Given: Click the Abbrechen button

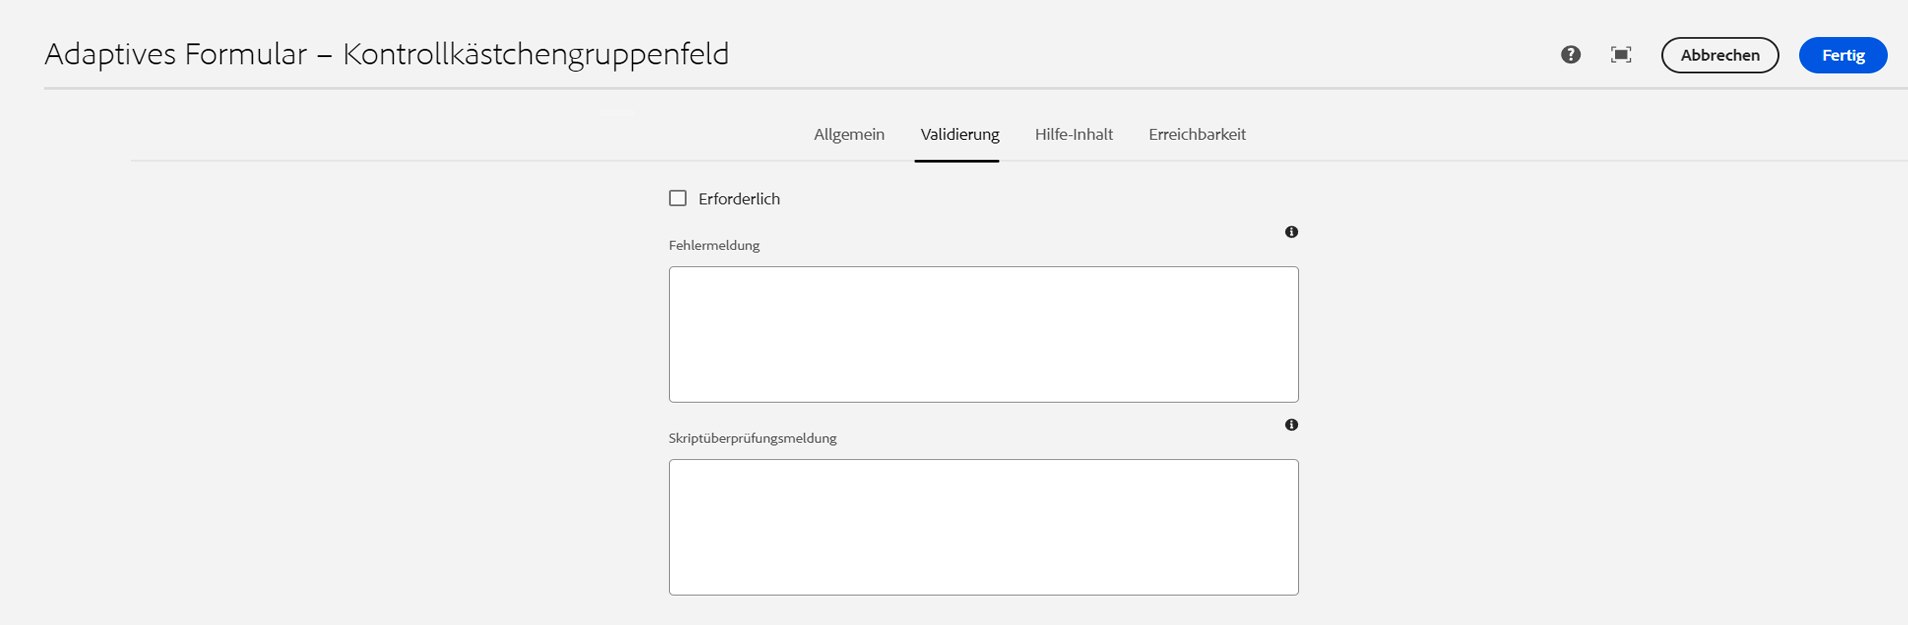Looking at the screenshot, I should tap(1720, 55).
